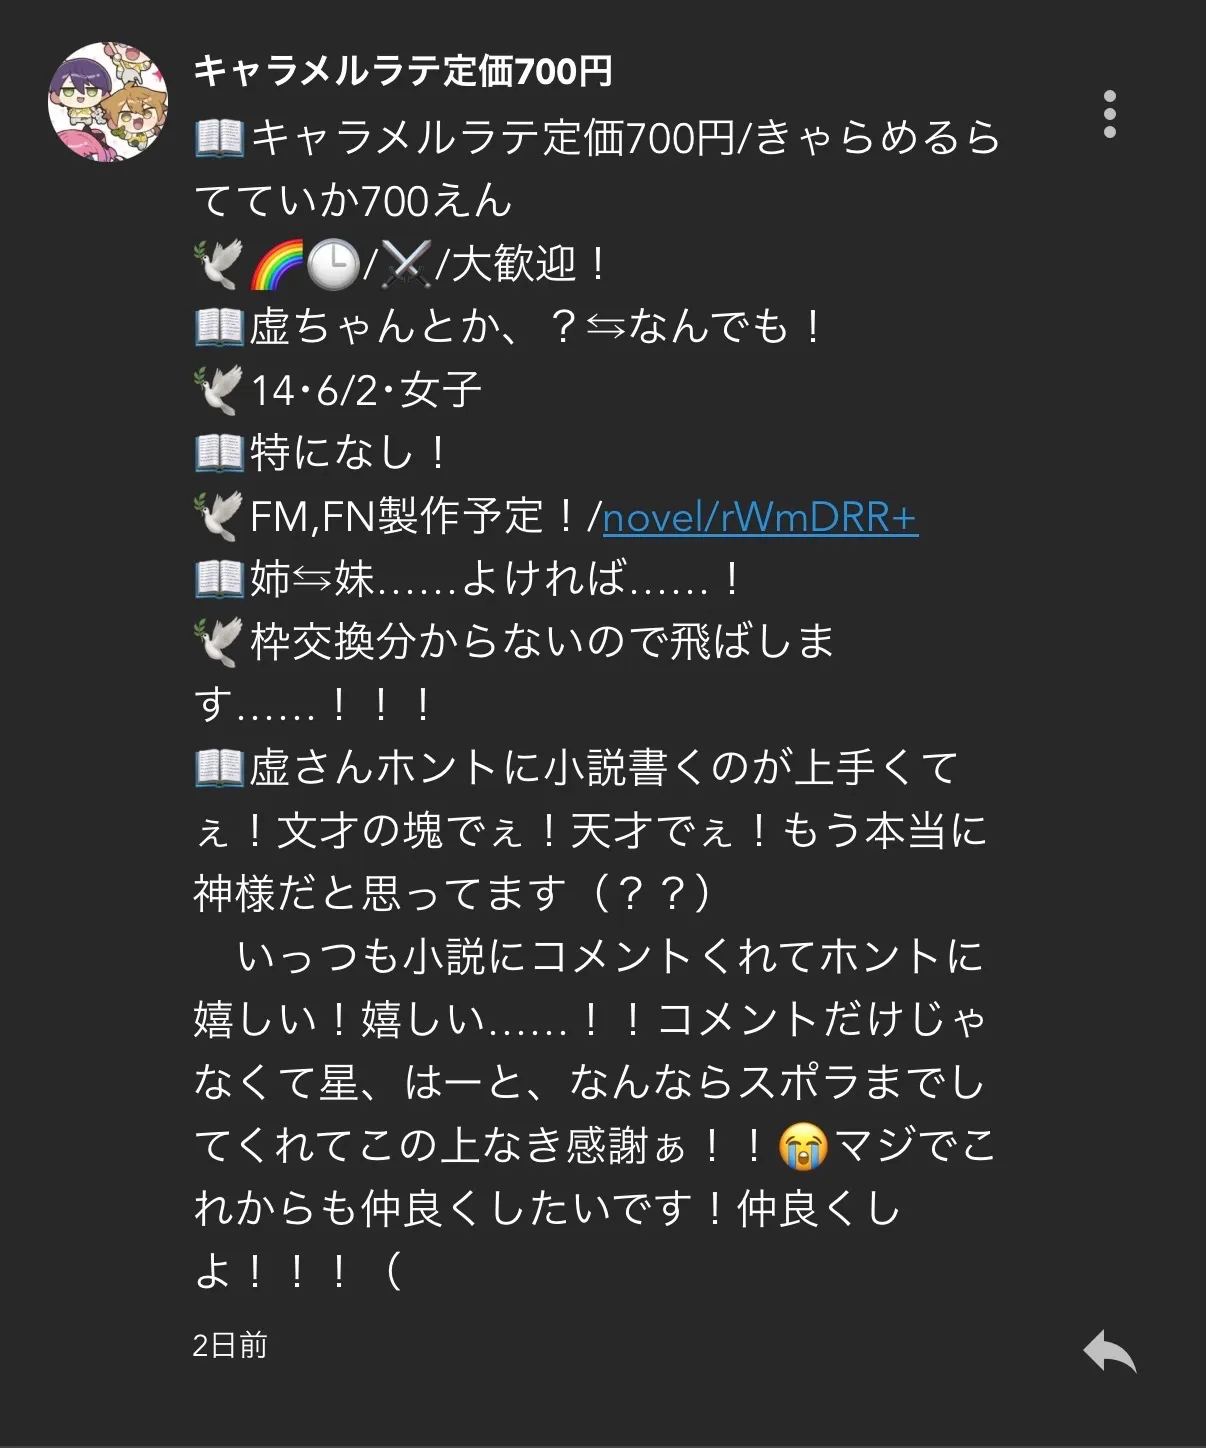Reply to this comment with arrow icon
The image size is (1206, 1448).
(1110, 1351)
